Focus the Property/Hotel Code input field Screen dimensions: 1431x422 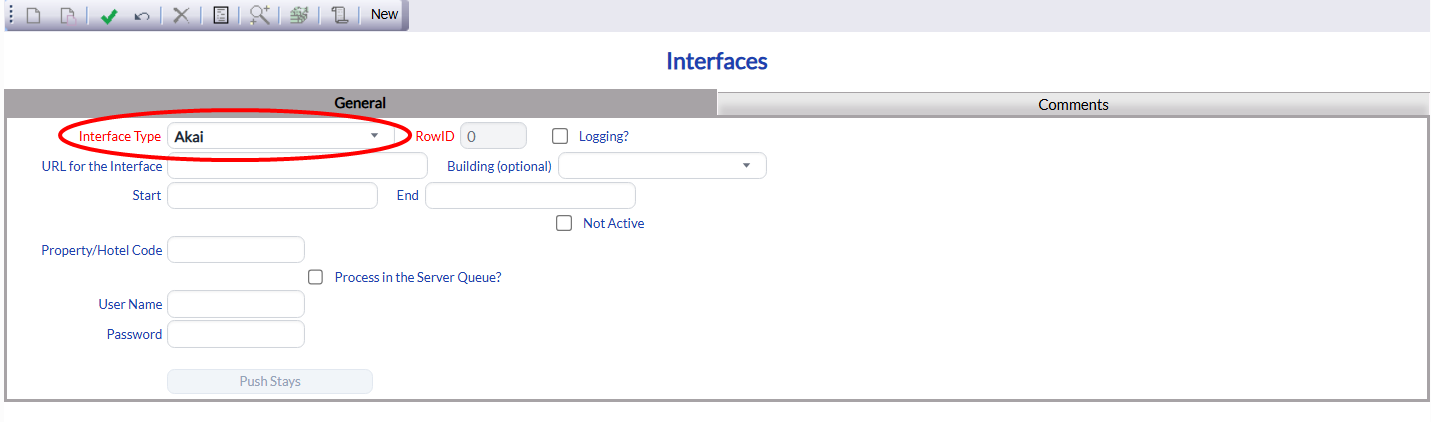[236, 250]
